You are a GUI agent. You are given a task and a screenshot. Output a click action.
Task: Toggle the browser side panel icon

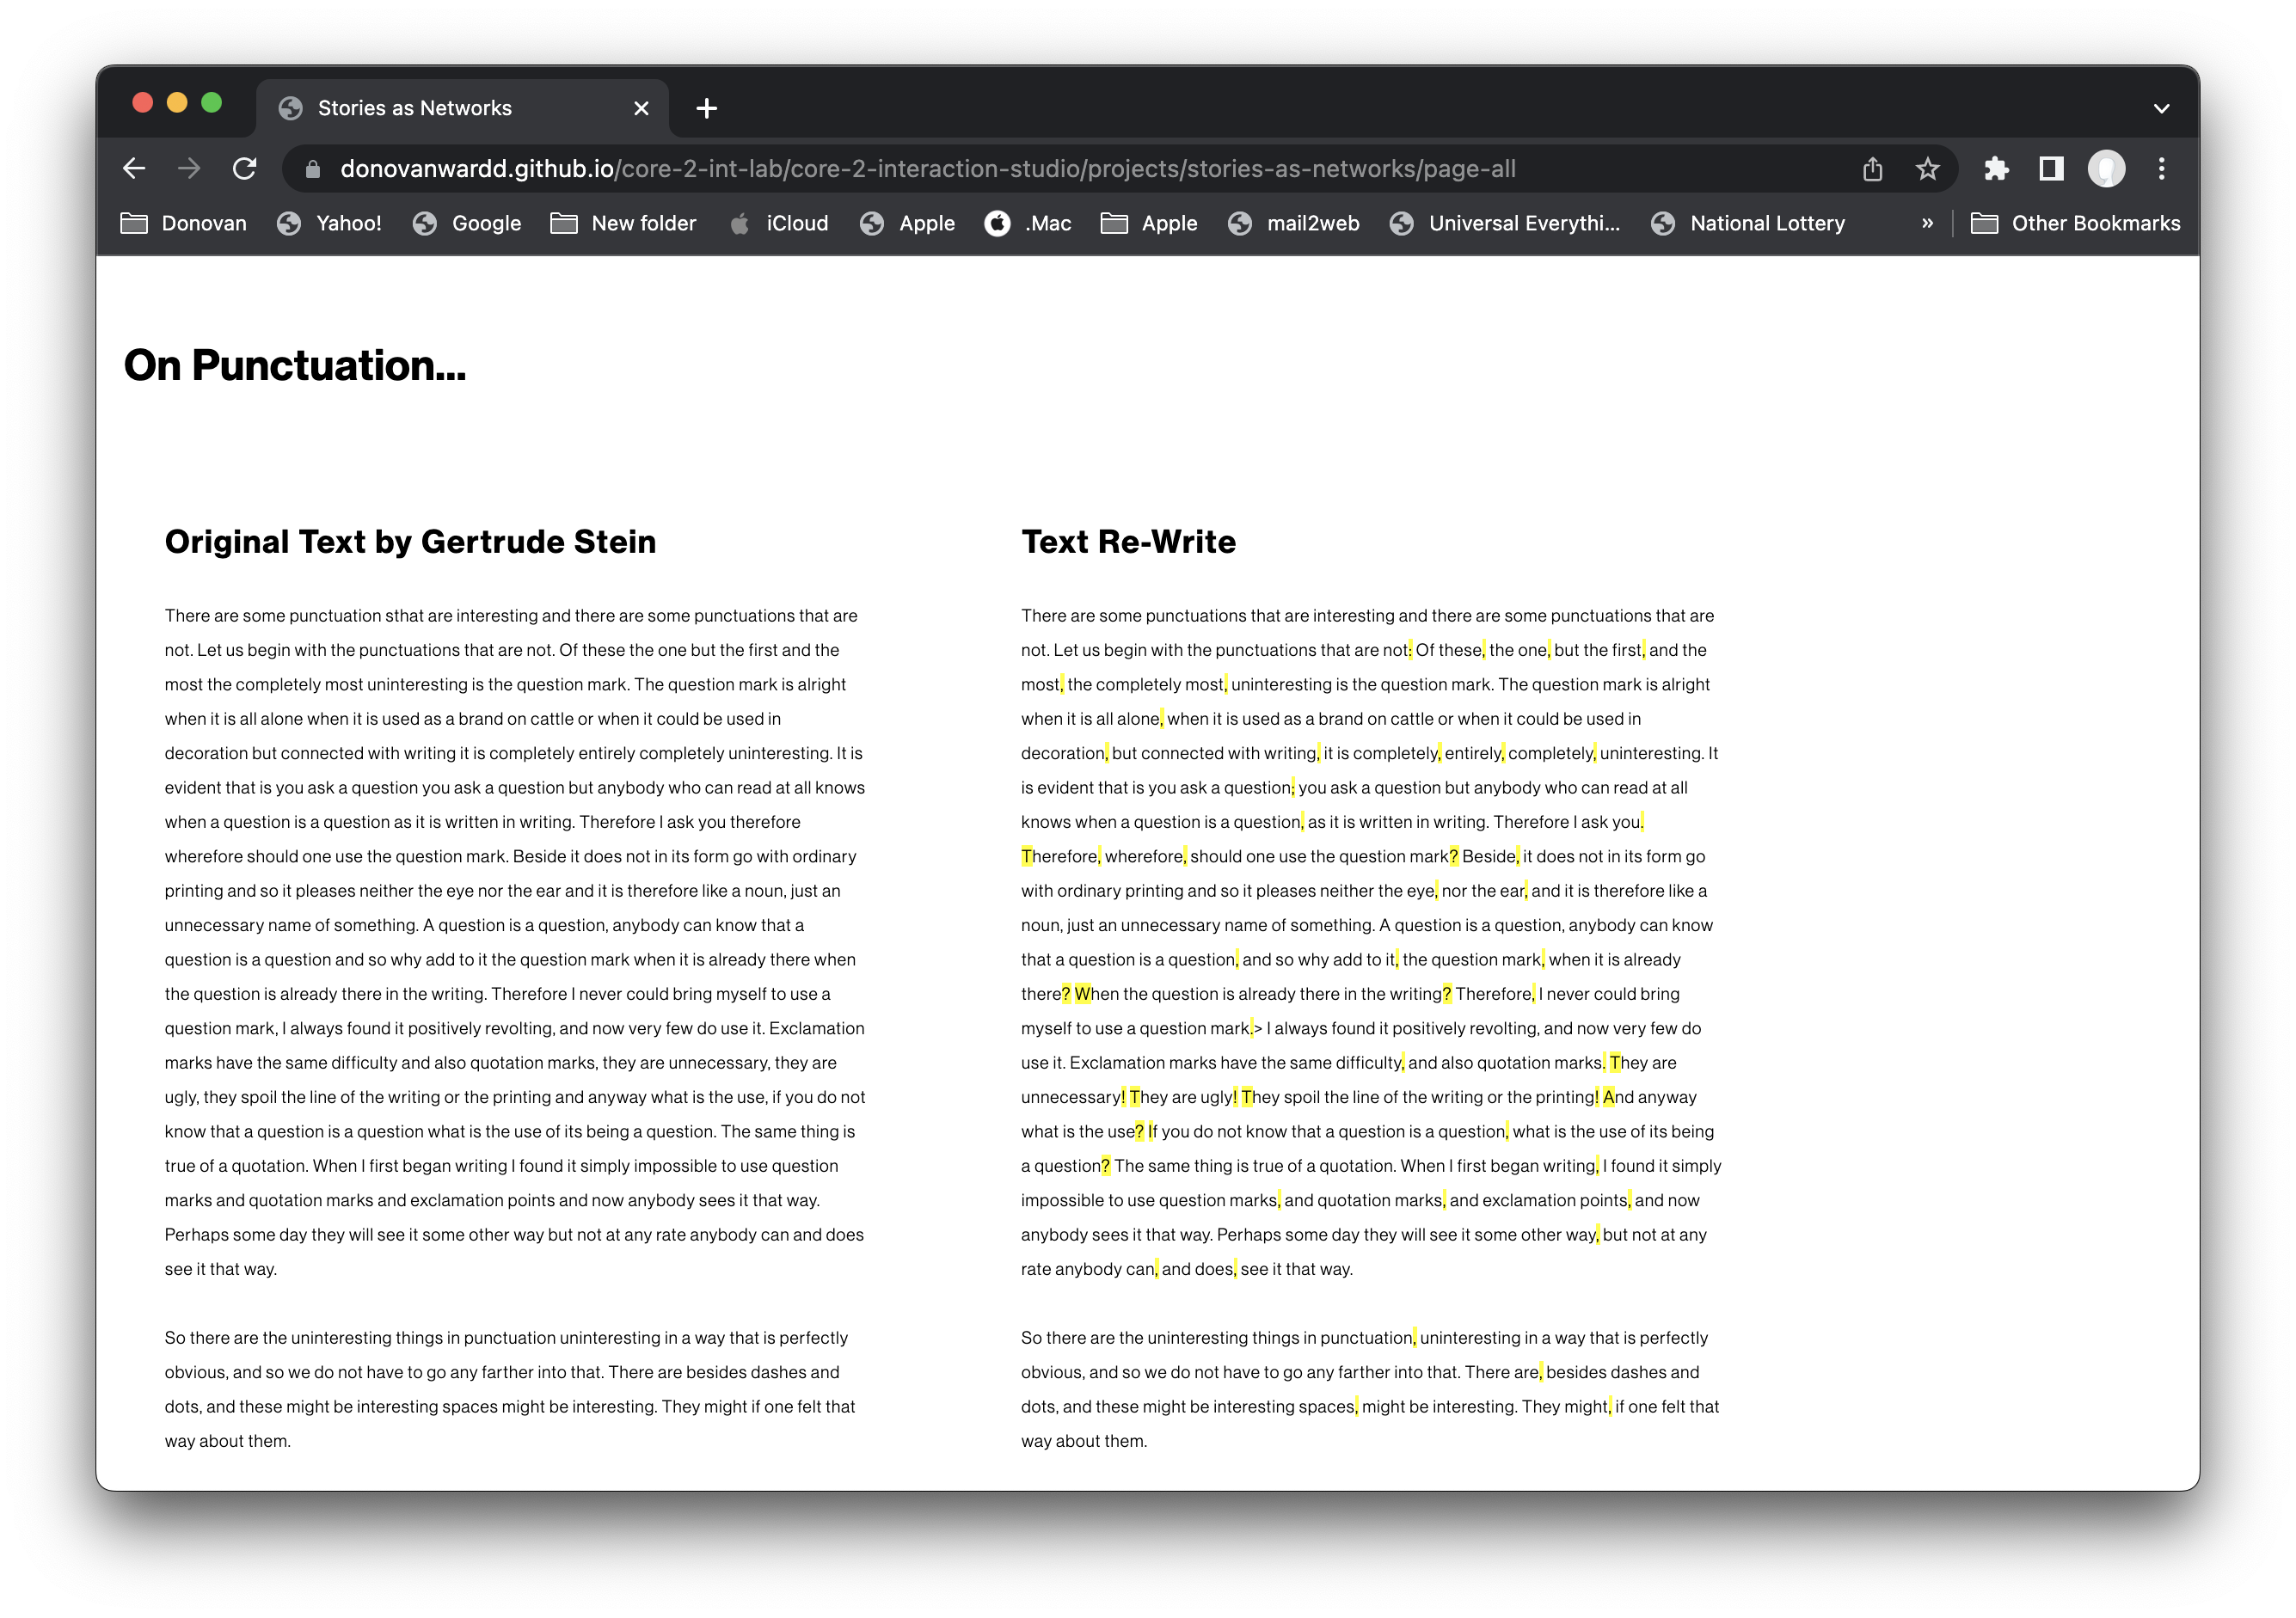point(2051,169)
